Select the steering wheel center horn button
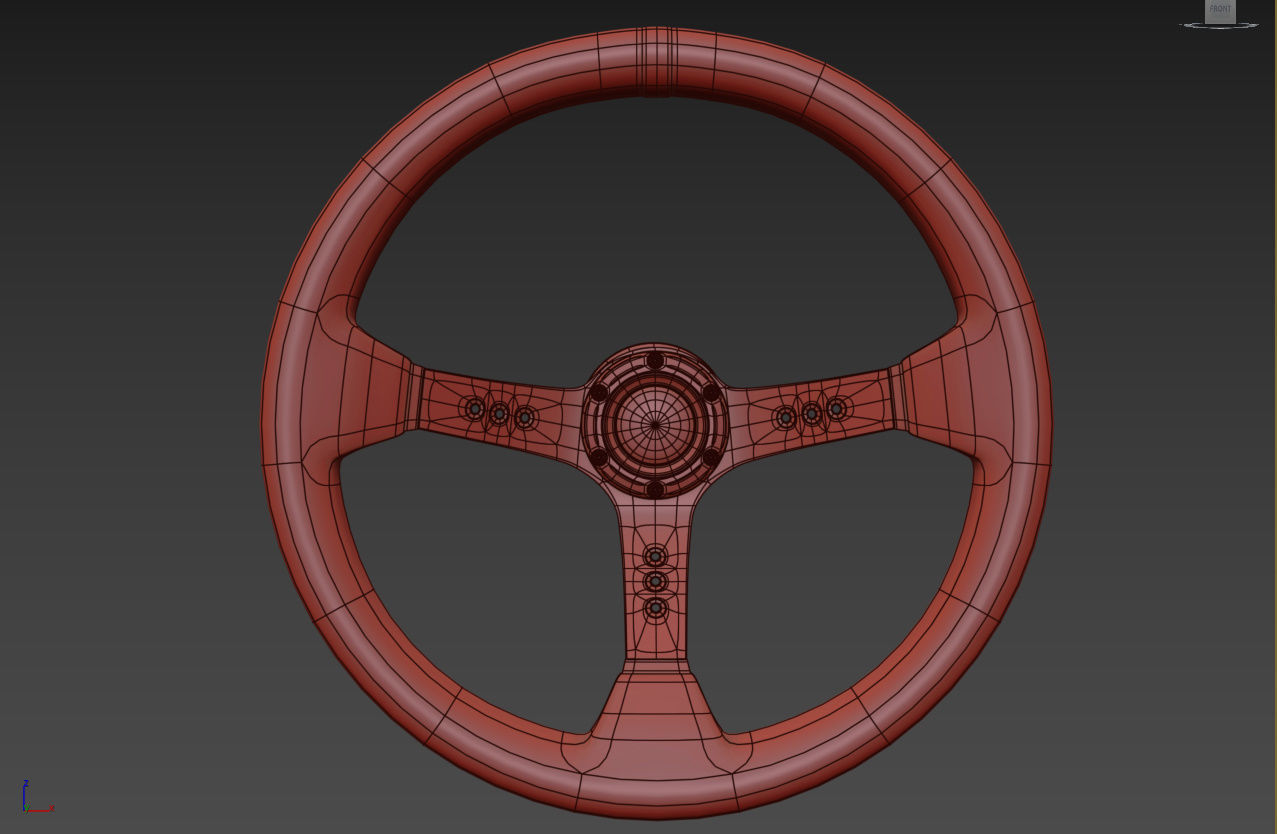Screen dimensions: 1277x834 point(655,424)
